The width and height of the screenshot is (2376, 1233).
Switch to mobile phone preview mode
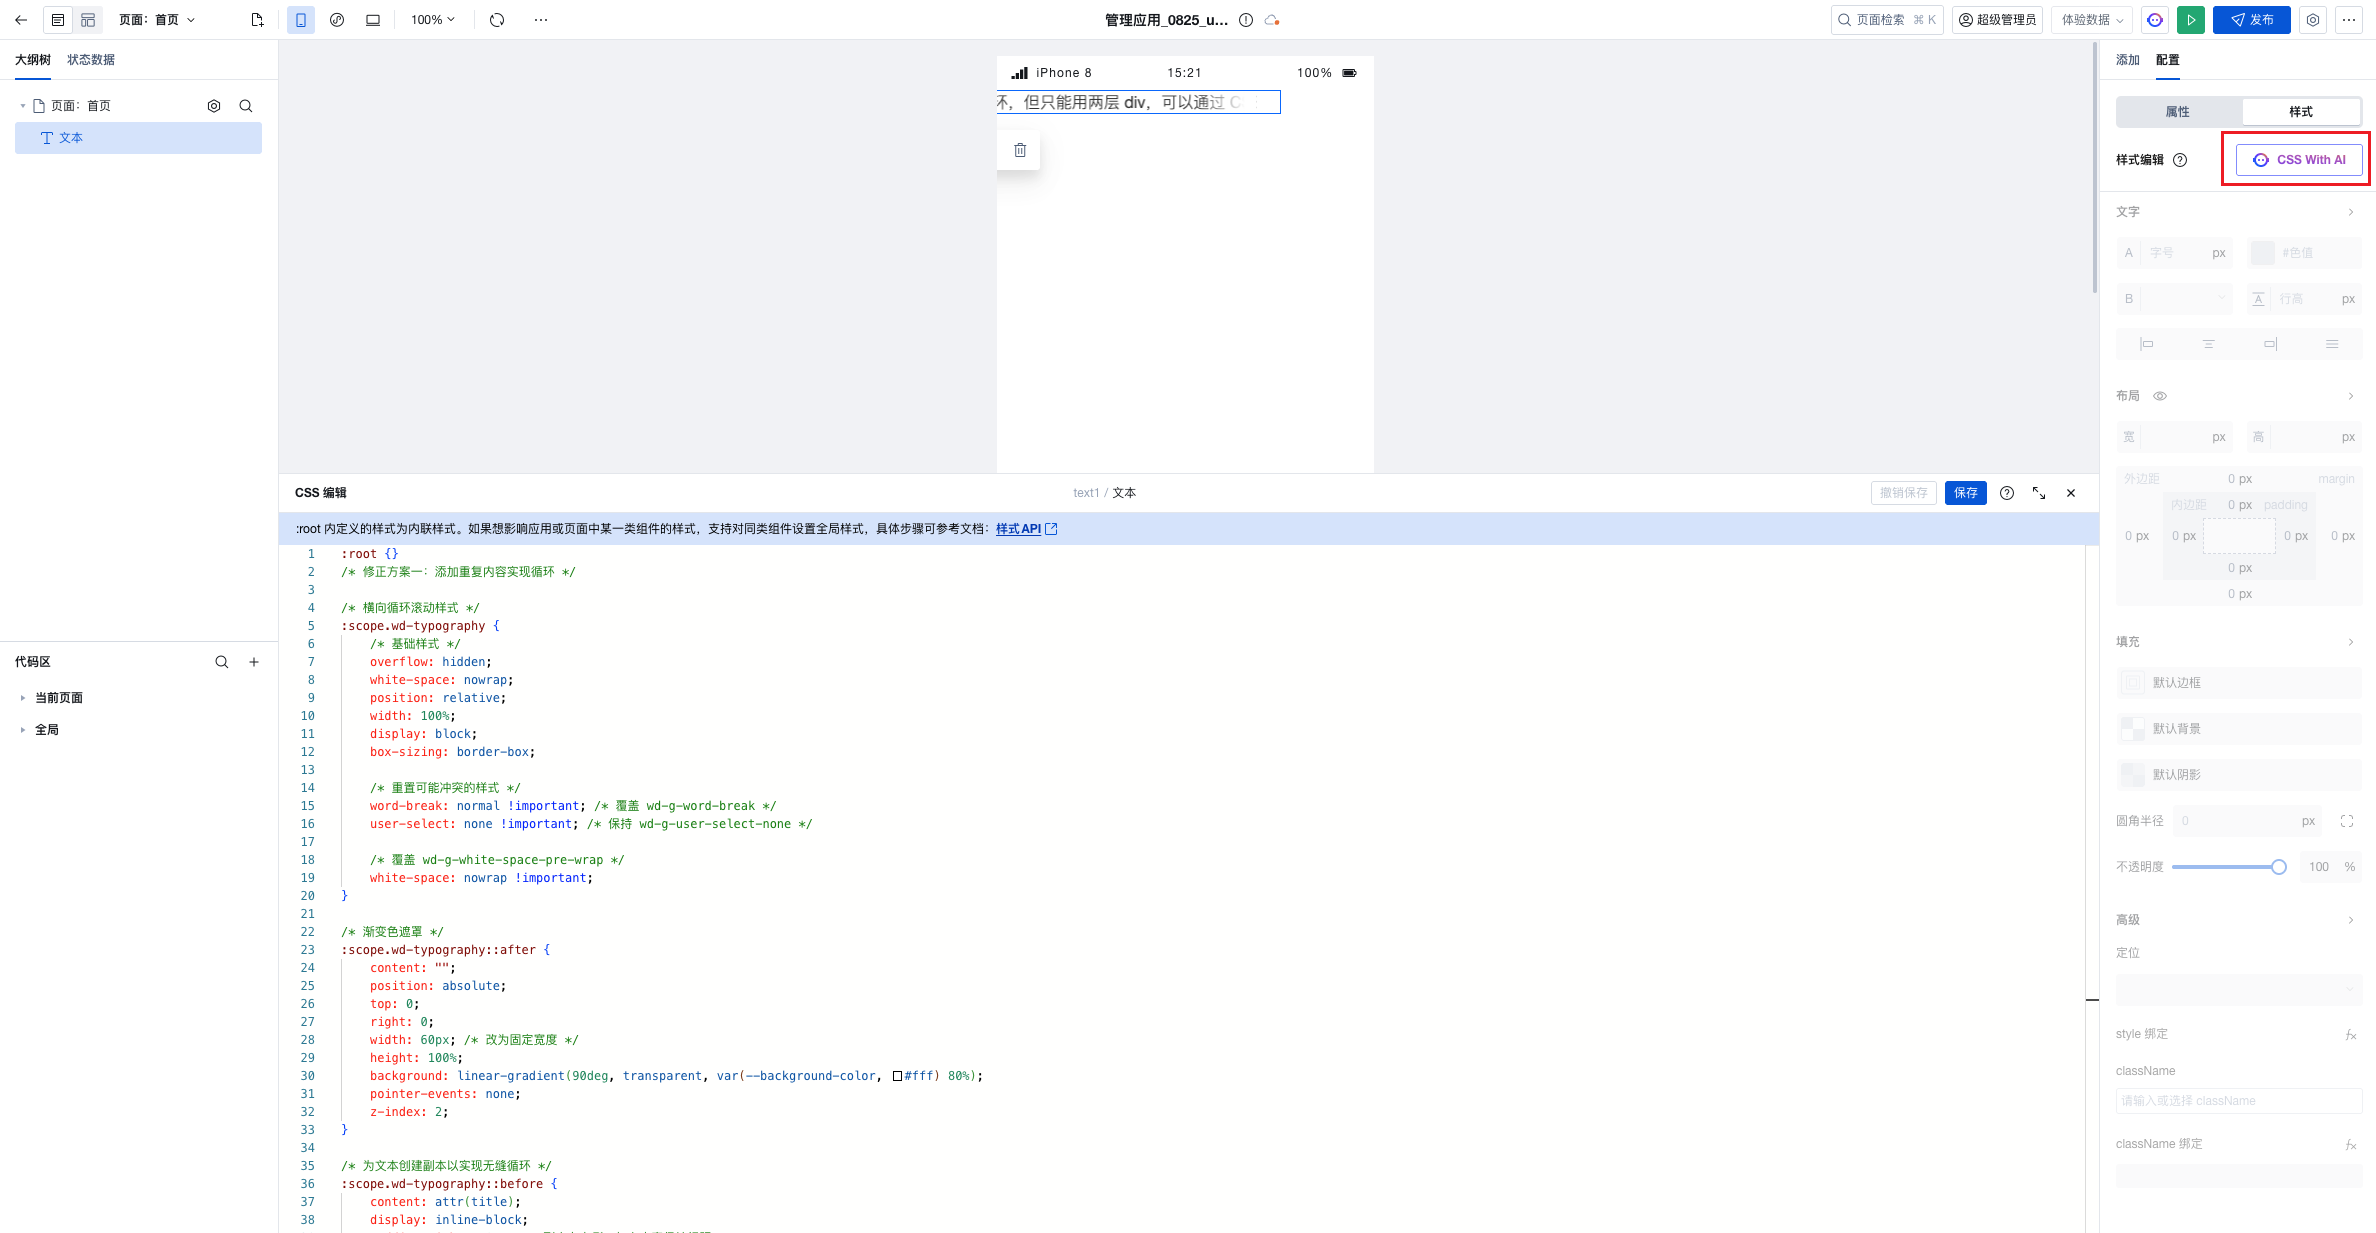[x=301, y=20]
